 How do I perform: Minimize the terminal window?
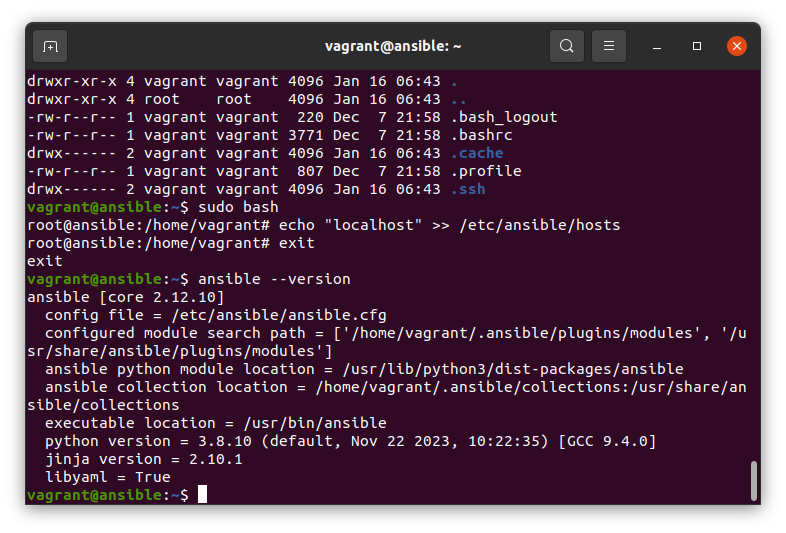(657, 46)
